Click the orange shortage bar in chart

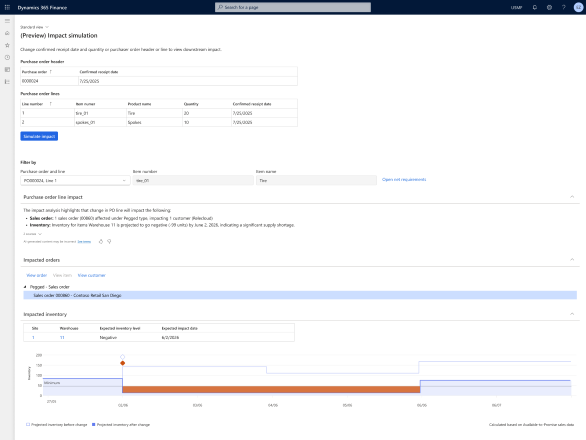click(x=271, y=390)
